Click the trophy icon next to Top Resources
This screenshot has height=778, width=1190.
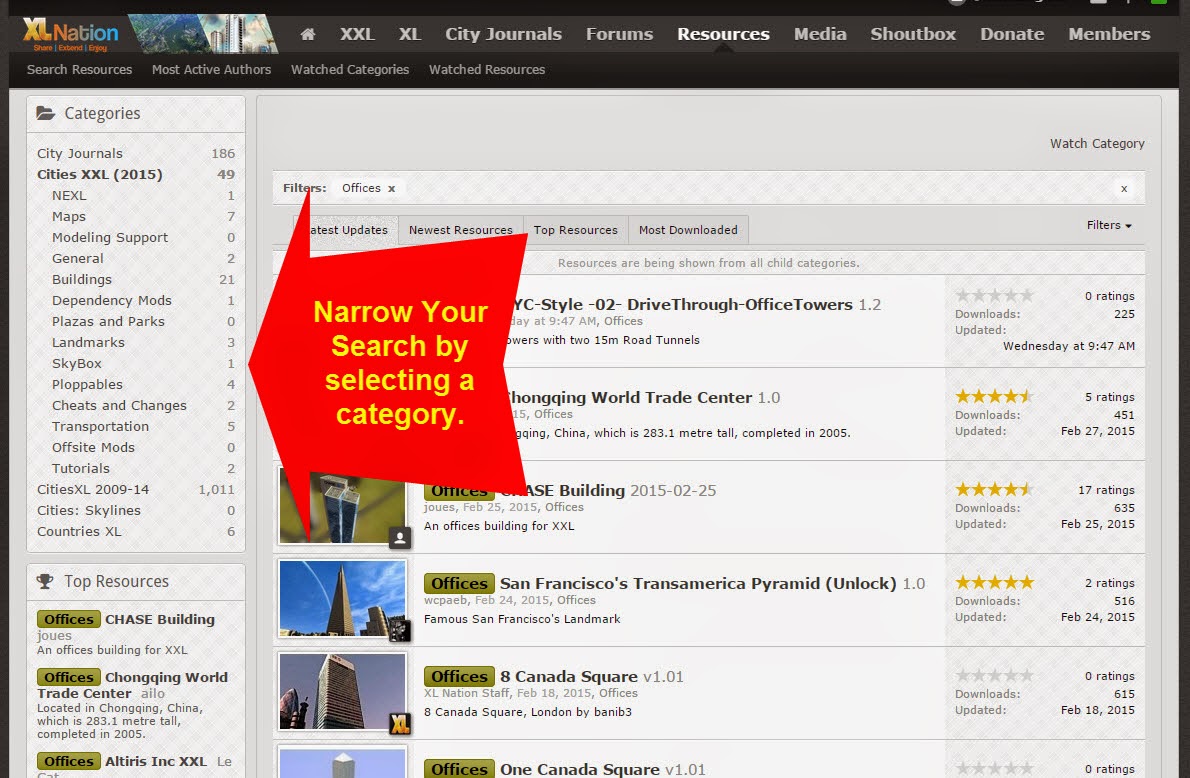click(47, 581)
